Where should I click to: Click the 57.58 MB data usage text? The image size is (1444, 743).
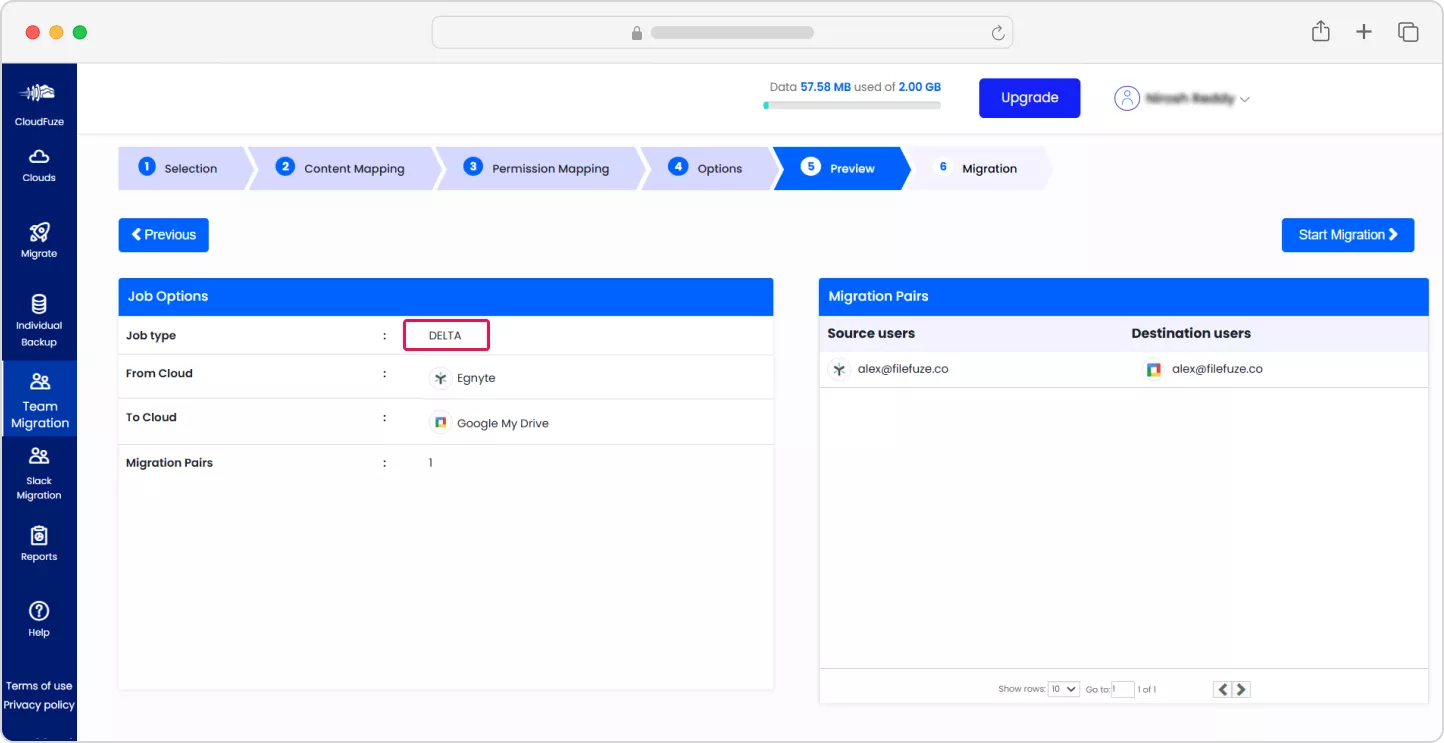pyautogui.click(x=826, y=87)
